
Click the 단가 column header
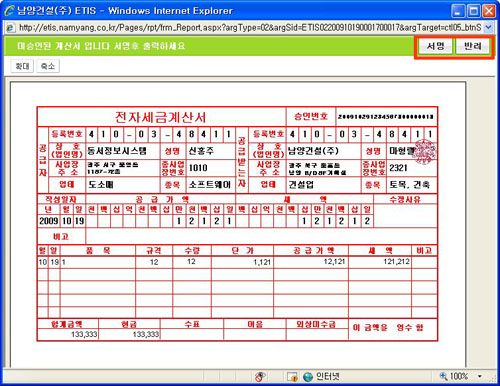pyautogui.click(x=243, y=251)
